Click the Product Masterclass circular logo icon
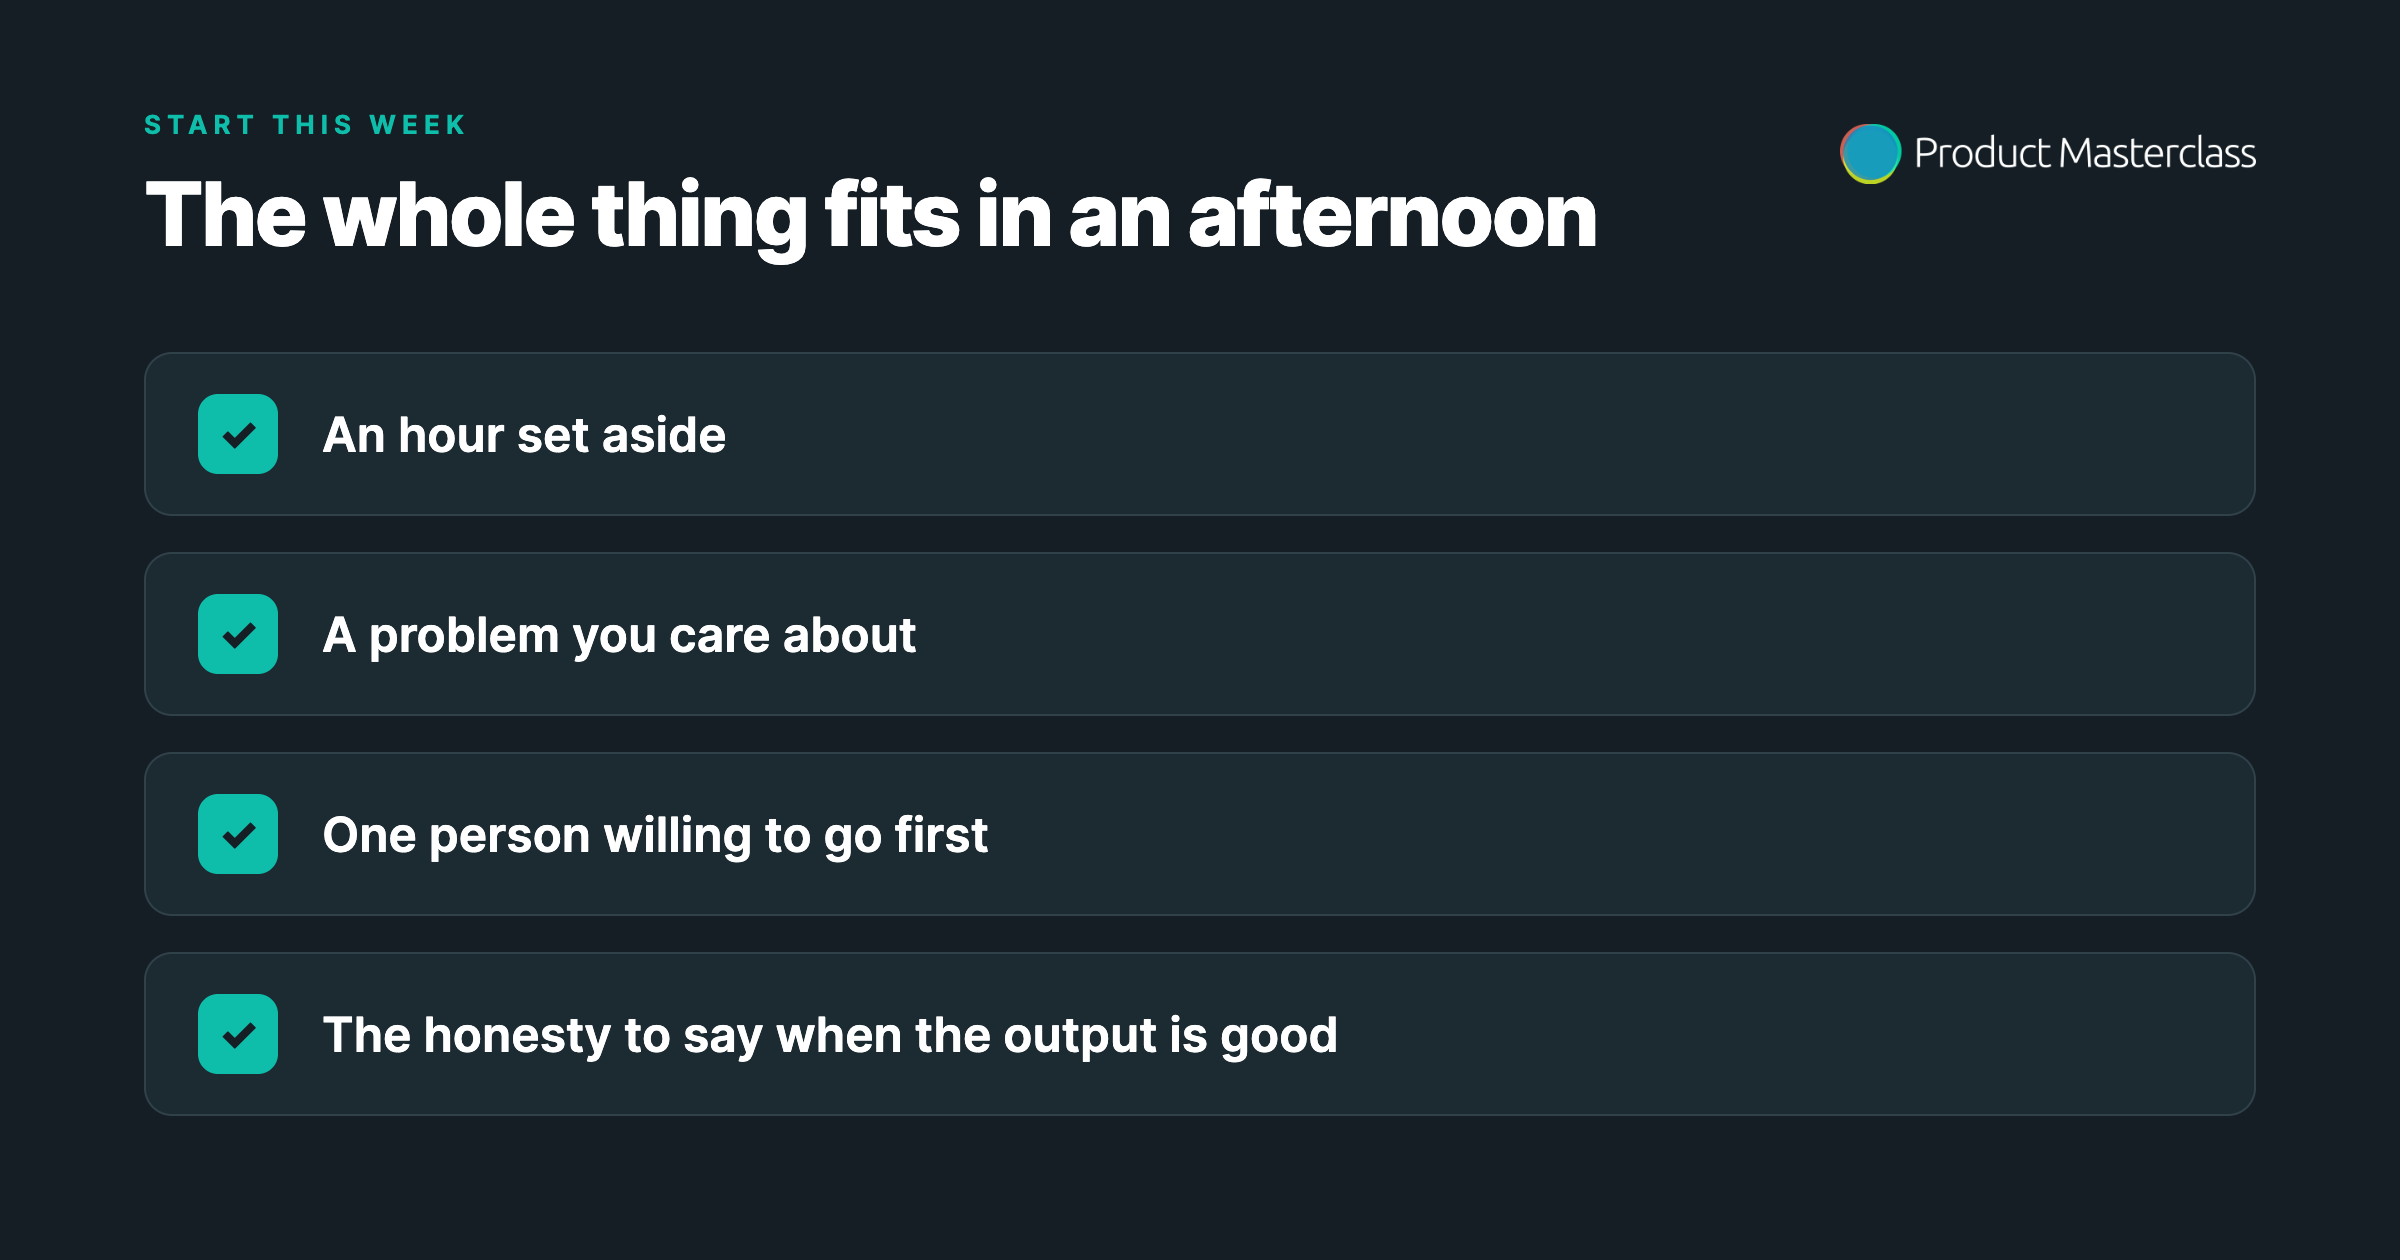The image size is (2400, 1260). pos(1870,153)
